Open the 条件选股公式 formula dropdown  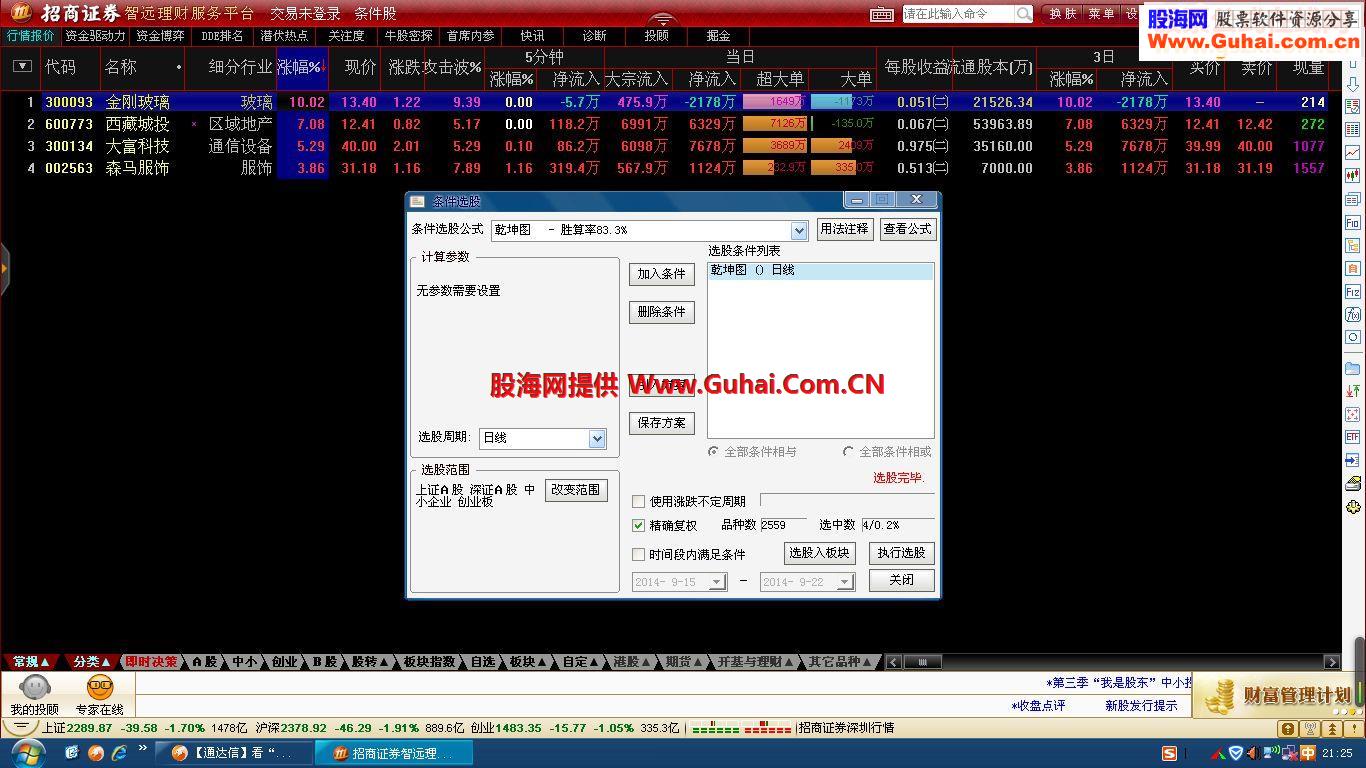(x=798, y=231)
